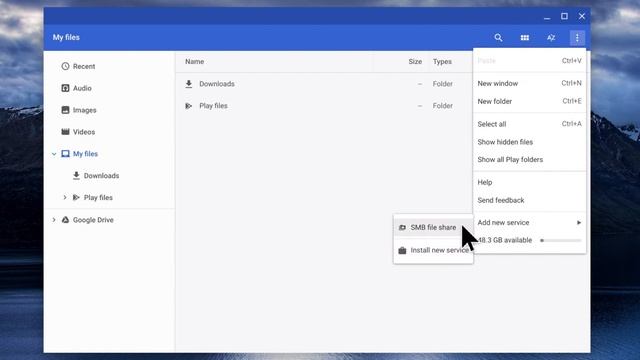The width and height of the screenshot is (640, 360).
Task: Click the 48.3 GB available text
Action: point(505,240)
